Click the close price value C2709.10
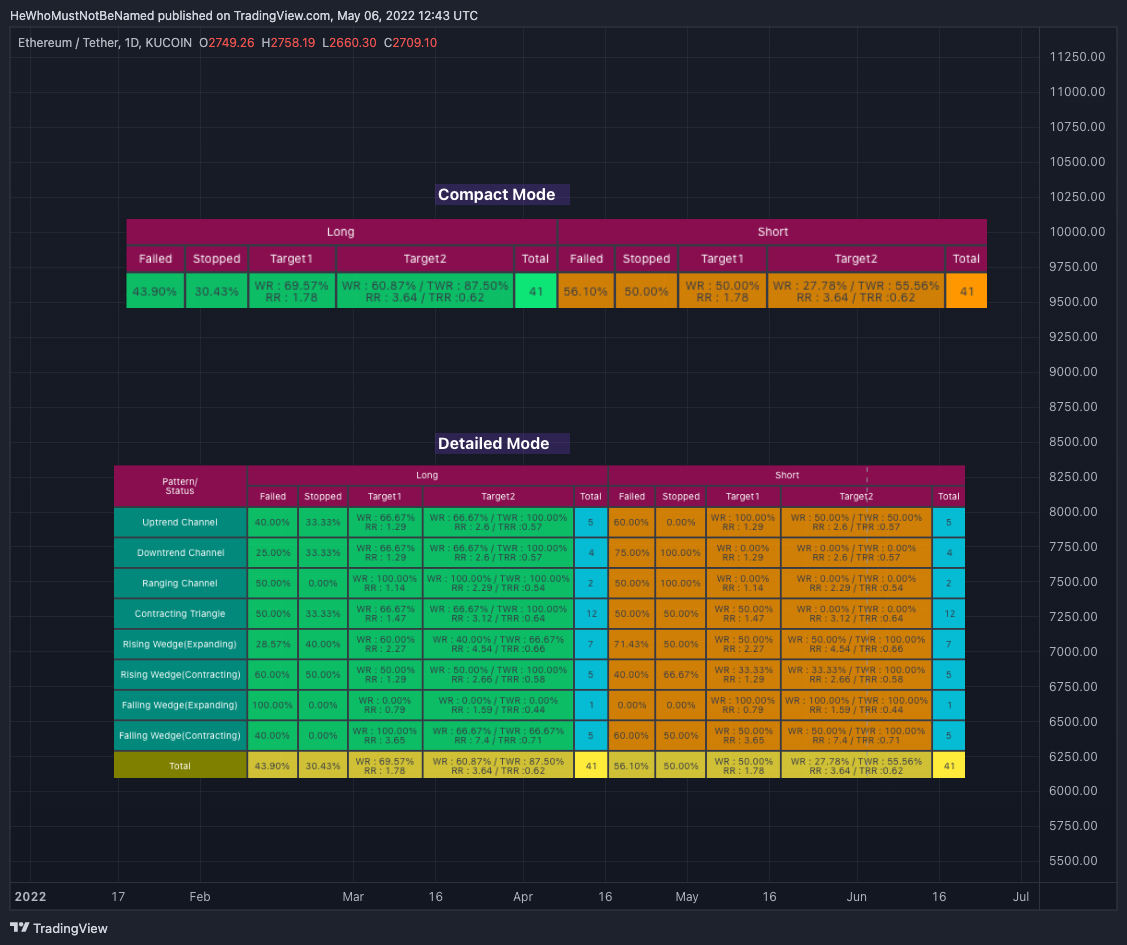The width and height of the screenshot is (1127, 945). [x=410, y=42]
